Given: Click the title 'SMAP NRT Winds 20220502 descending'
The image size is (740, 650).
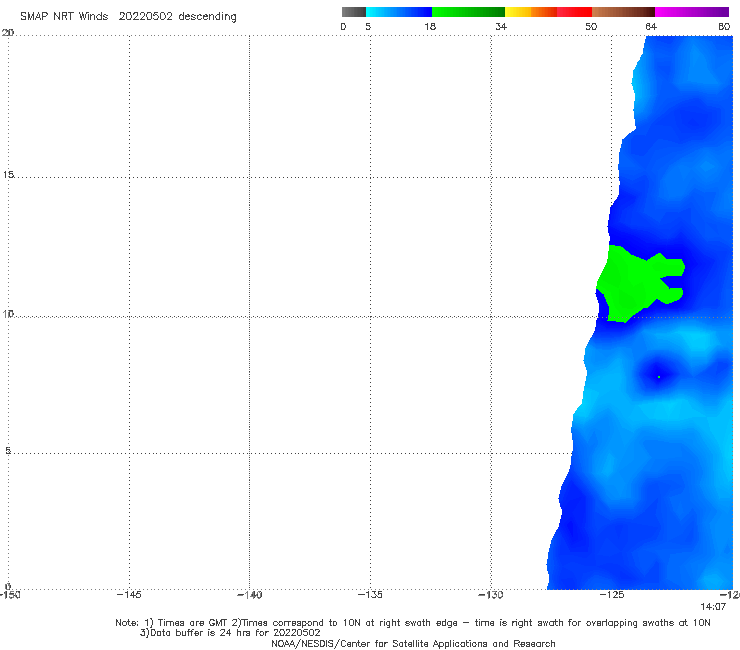Looking at the screenshot, I should (x=128, y=17).
